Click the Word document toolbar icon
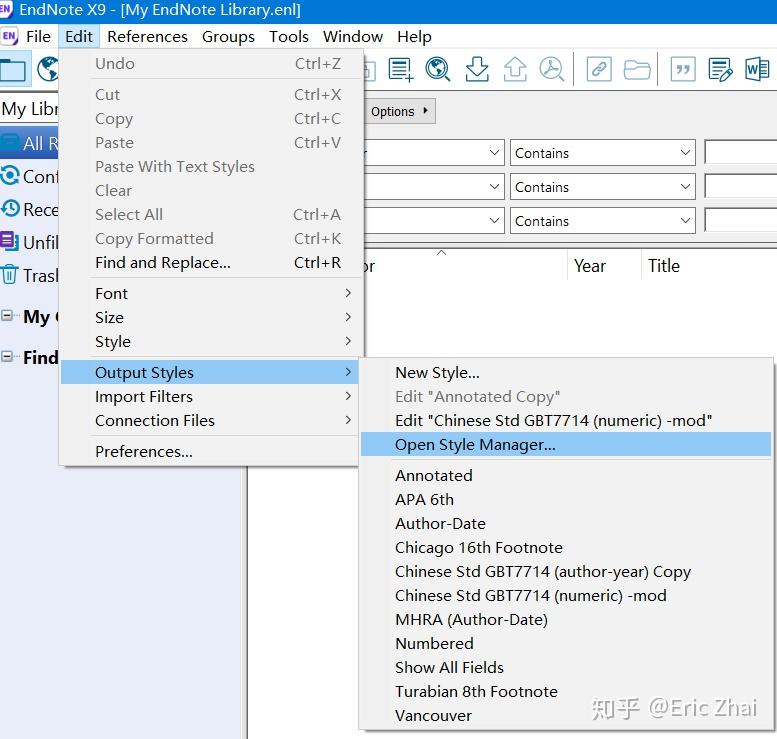This screenshot has height=739, width=777. [x=757, y=69]
